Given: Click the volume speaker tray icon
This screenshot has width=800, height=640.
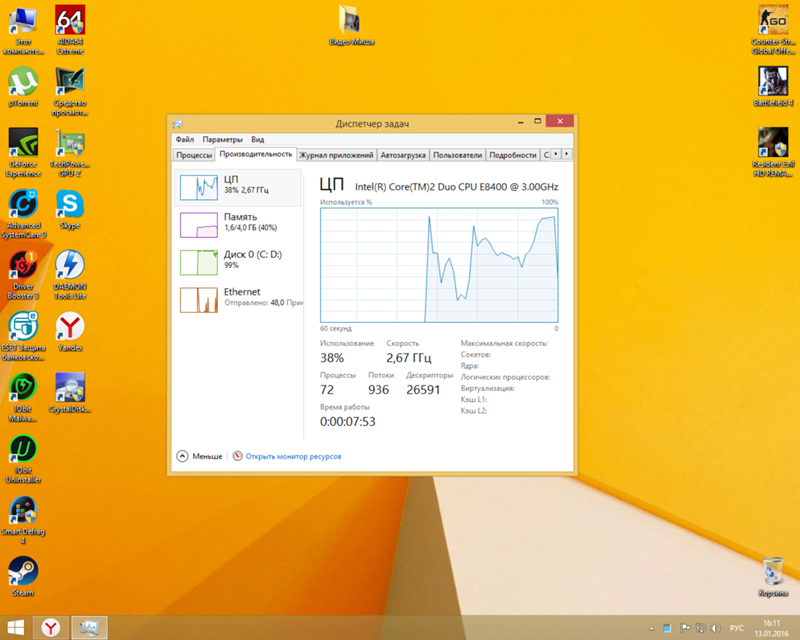Looking at the screenshot, I should tap(715, 628).
